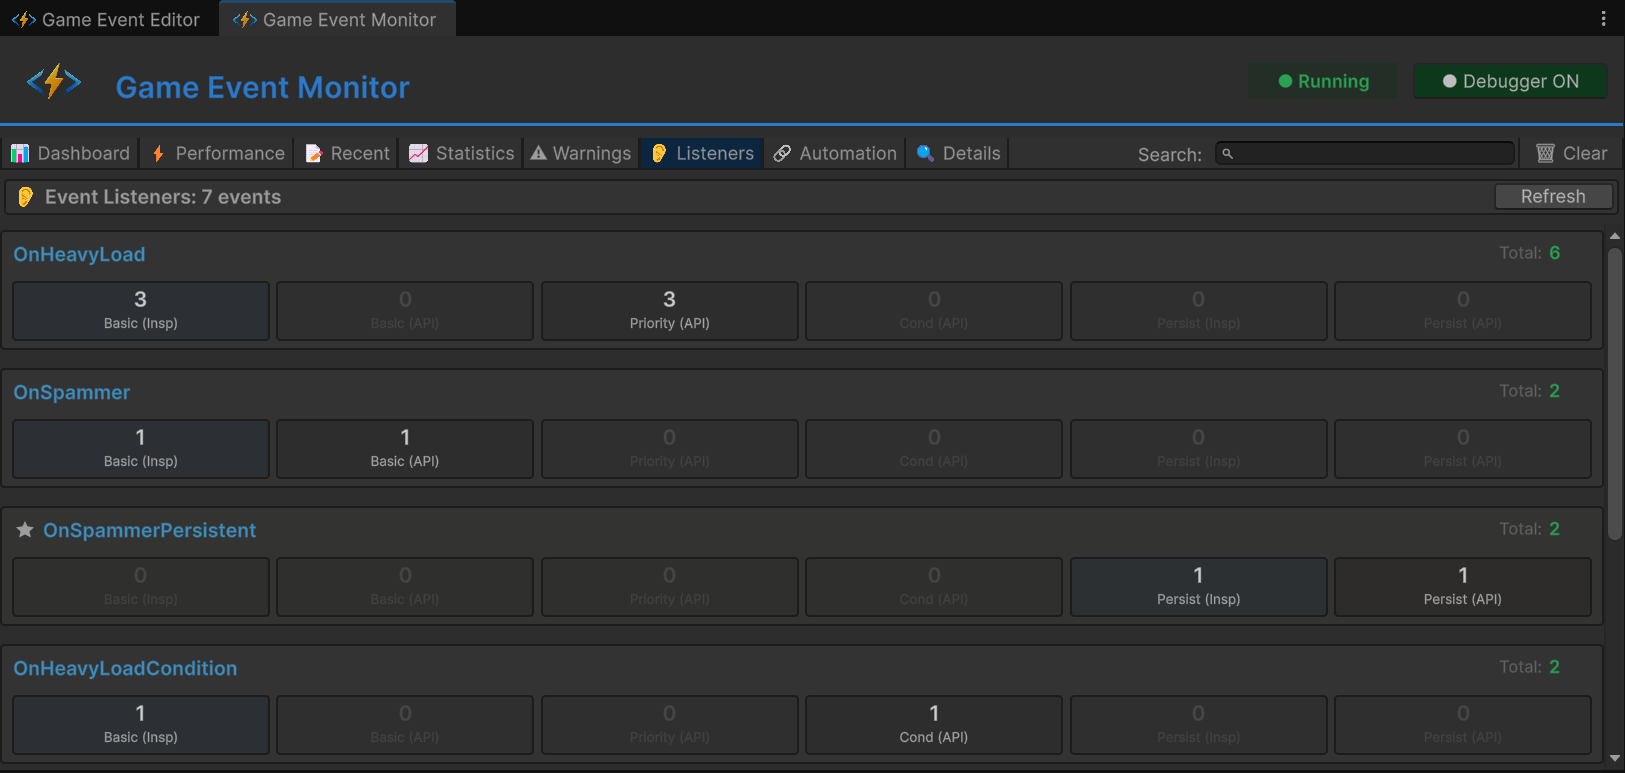Image resolution: width=1625 pixels, height=773 pixels.
Task: Select the Priority (API) cell in OnHeavyLoad
Action: click(669, 311)
